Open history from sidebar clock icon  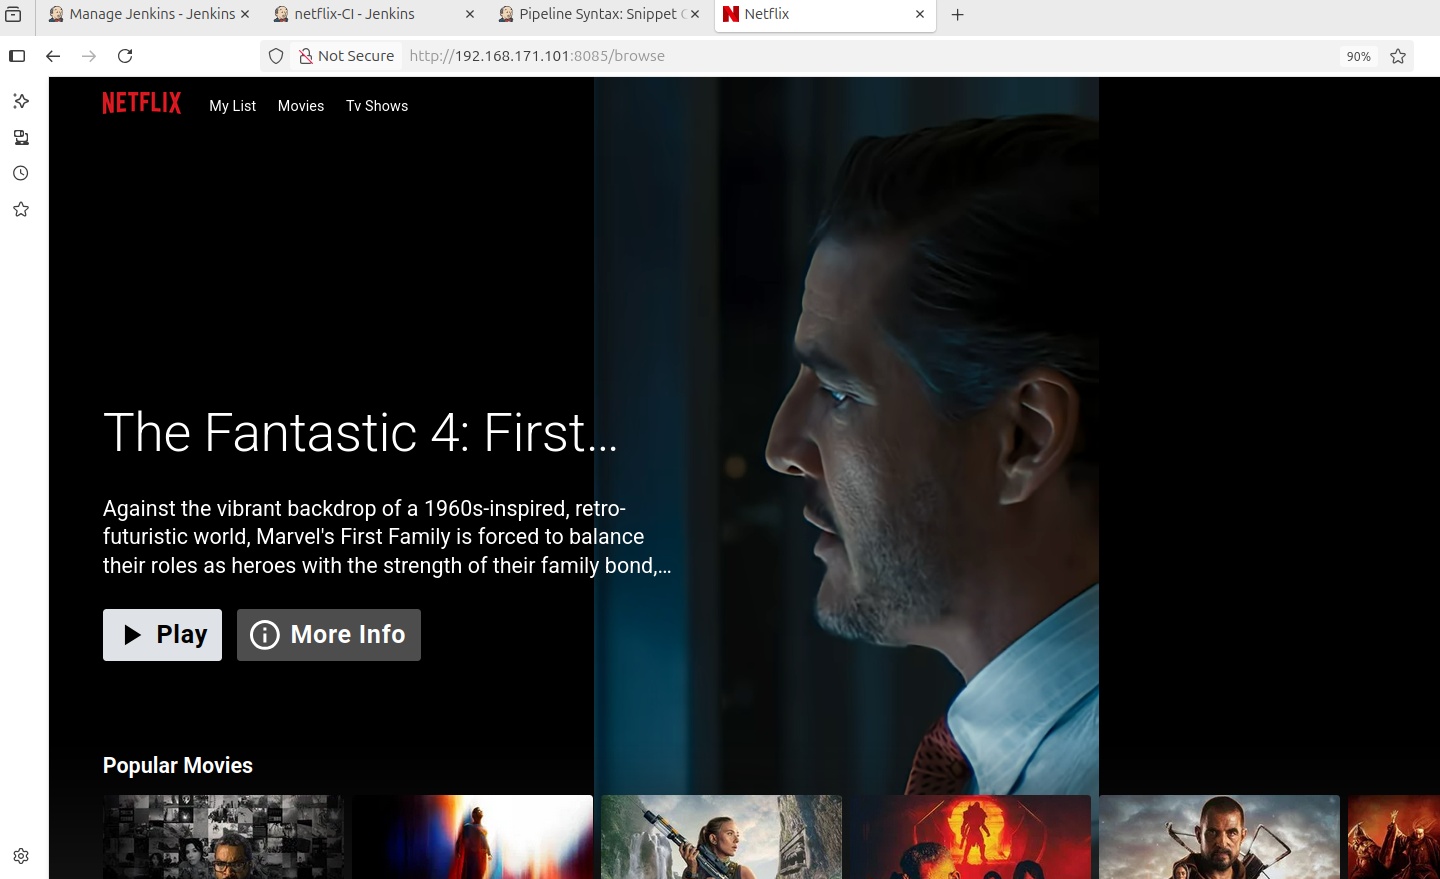(x=21, y=173)
